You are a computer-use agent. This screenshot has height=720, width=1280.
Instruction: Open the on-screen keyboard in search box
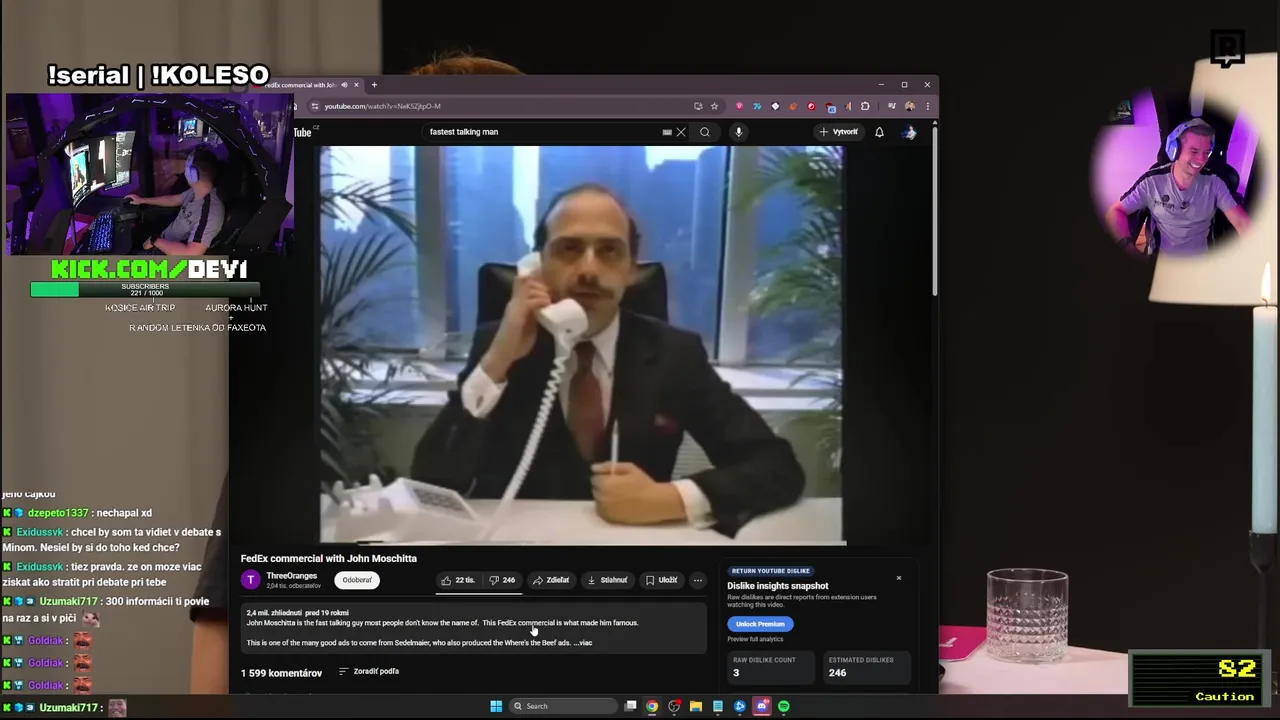(x=667, y=132)
